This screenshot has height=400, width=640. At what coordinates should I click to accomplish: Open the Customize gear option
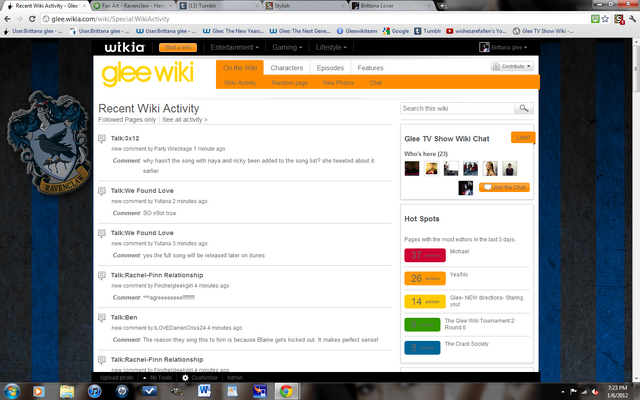[200, 378]
